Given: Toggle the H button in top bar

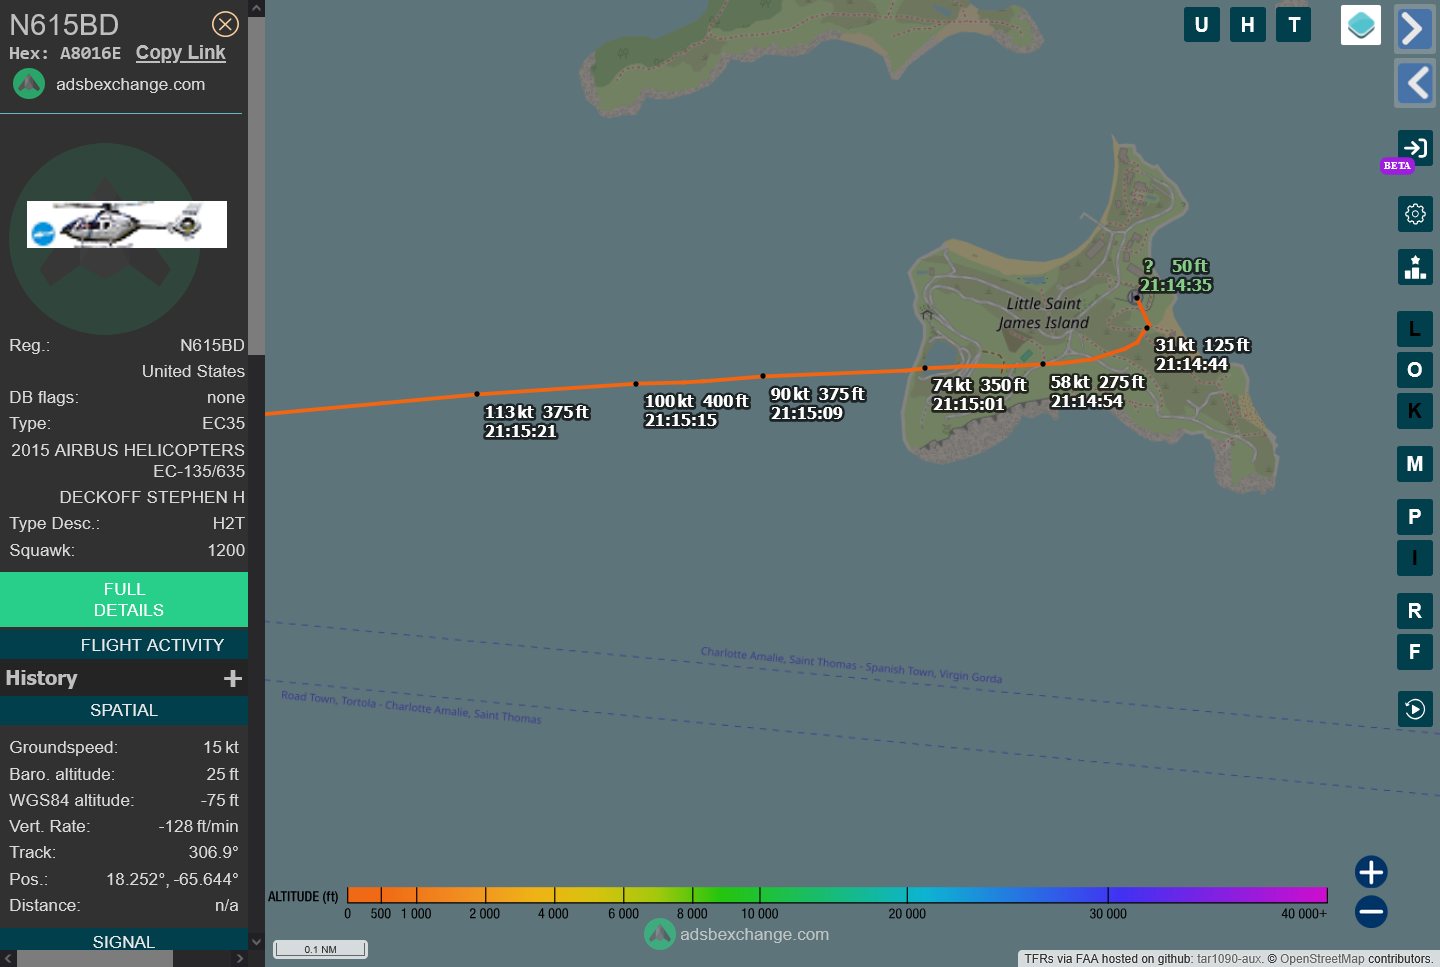Looking at the screenshot, I should pyautogui.click(x=1247, y=25).
